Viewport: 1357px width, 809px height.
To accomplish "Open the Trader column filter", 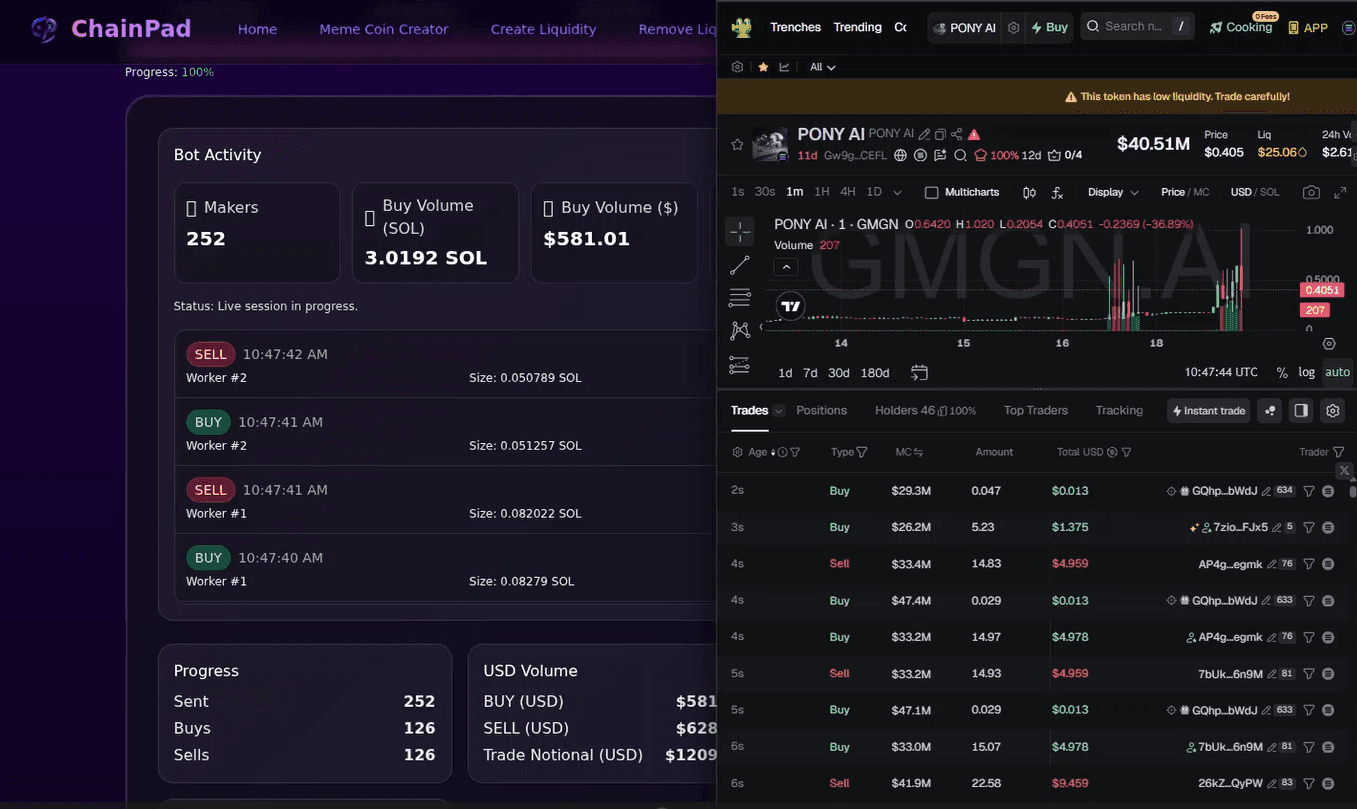I will pyautogui.click(x=1339, y=452).
